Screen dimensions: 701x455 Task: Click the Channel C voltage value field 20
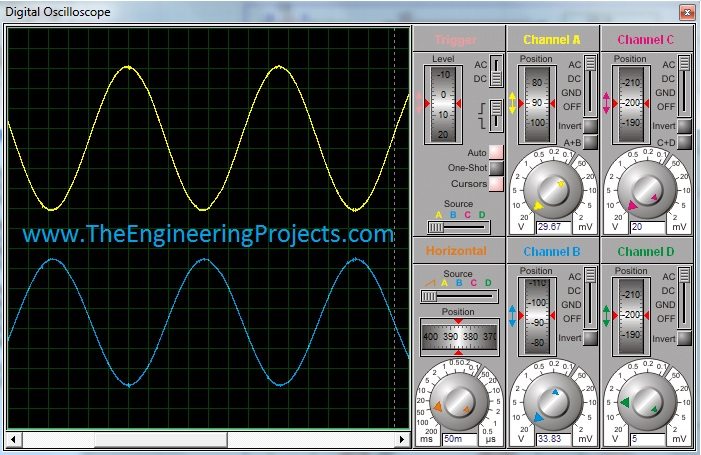[x=647, y=227]
